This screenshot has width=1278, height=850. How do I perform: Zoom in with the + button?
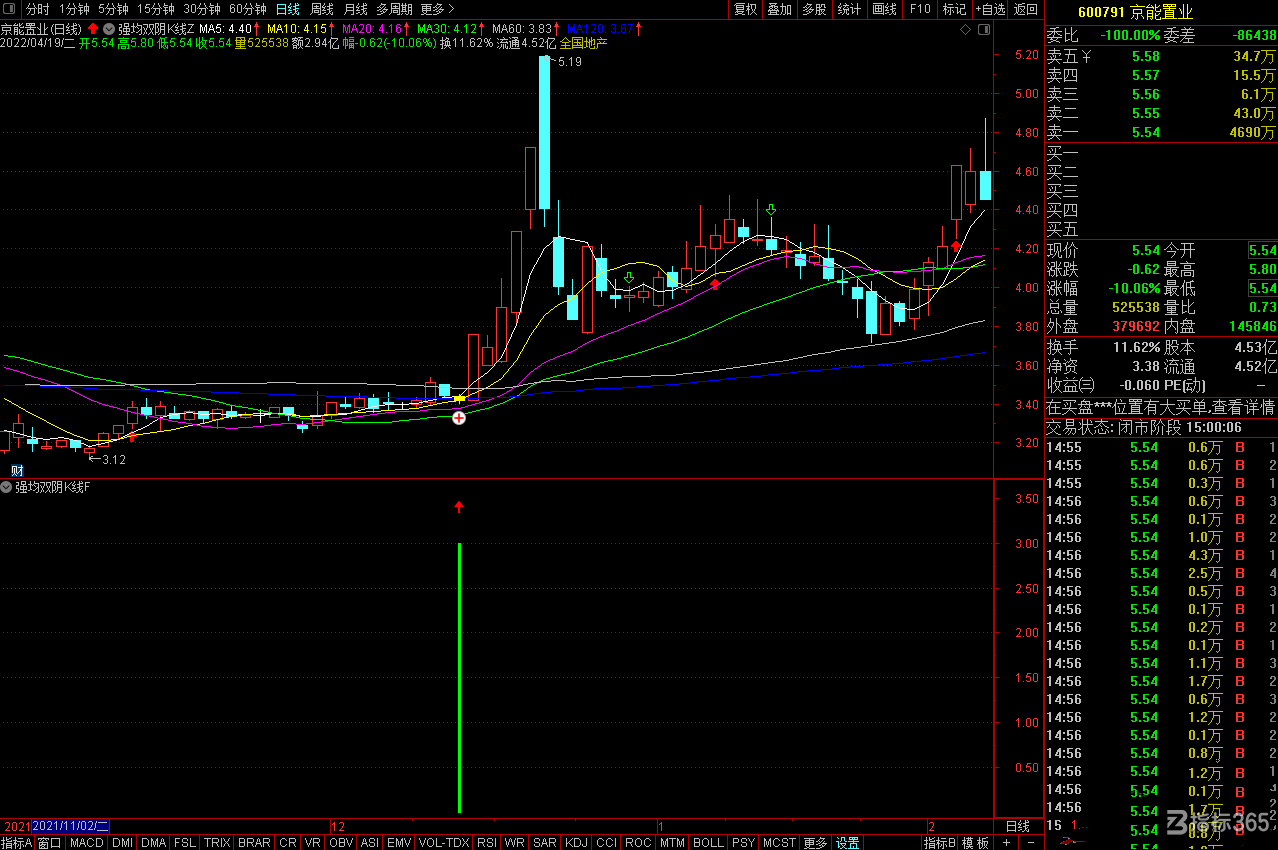[1007, 842]
